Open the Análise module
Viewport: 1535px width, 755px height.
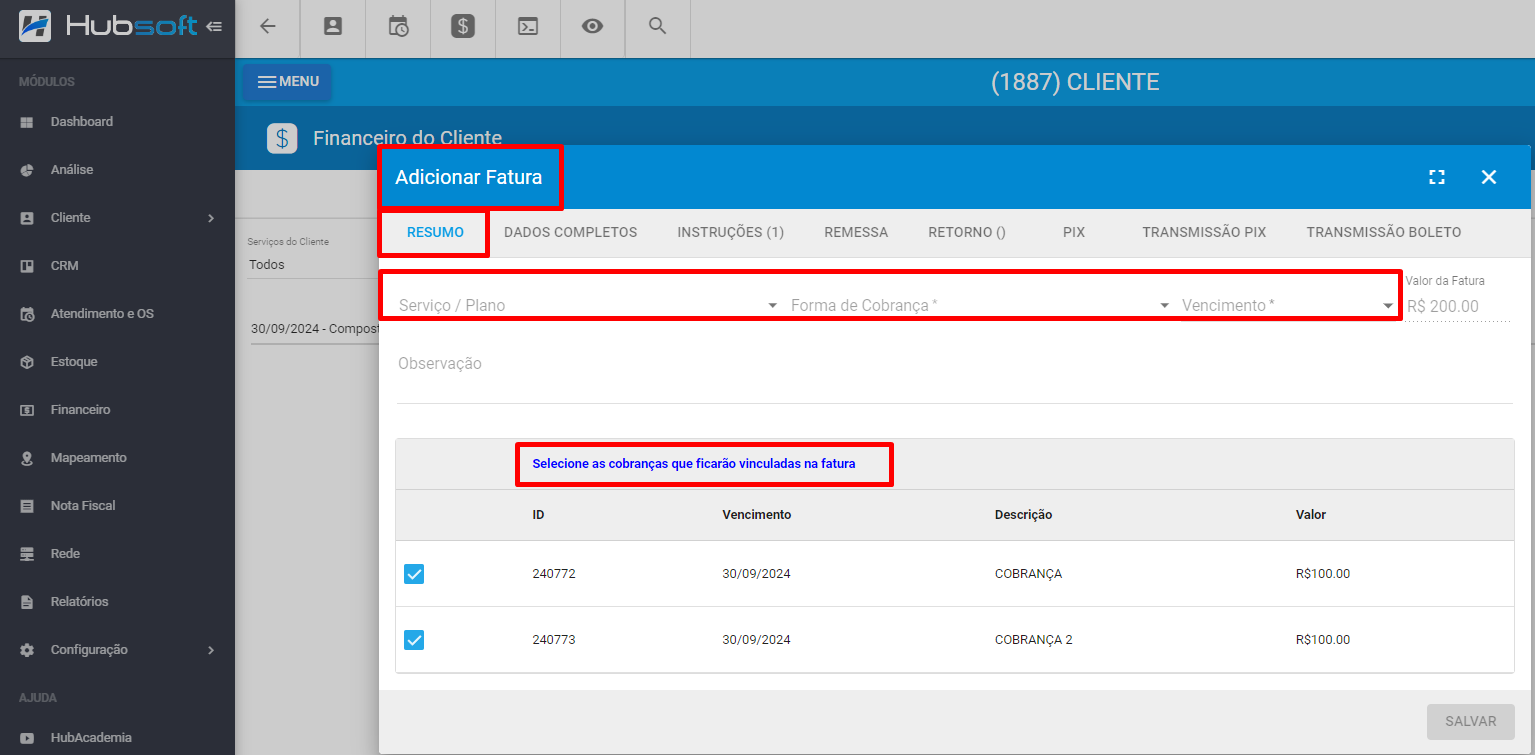pos(117,170)
